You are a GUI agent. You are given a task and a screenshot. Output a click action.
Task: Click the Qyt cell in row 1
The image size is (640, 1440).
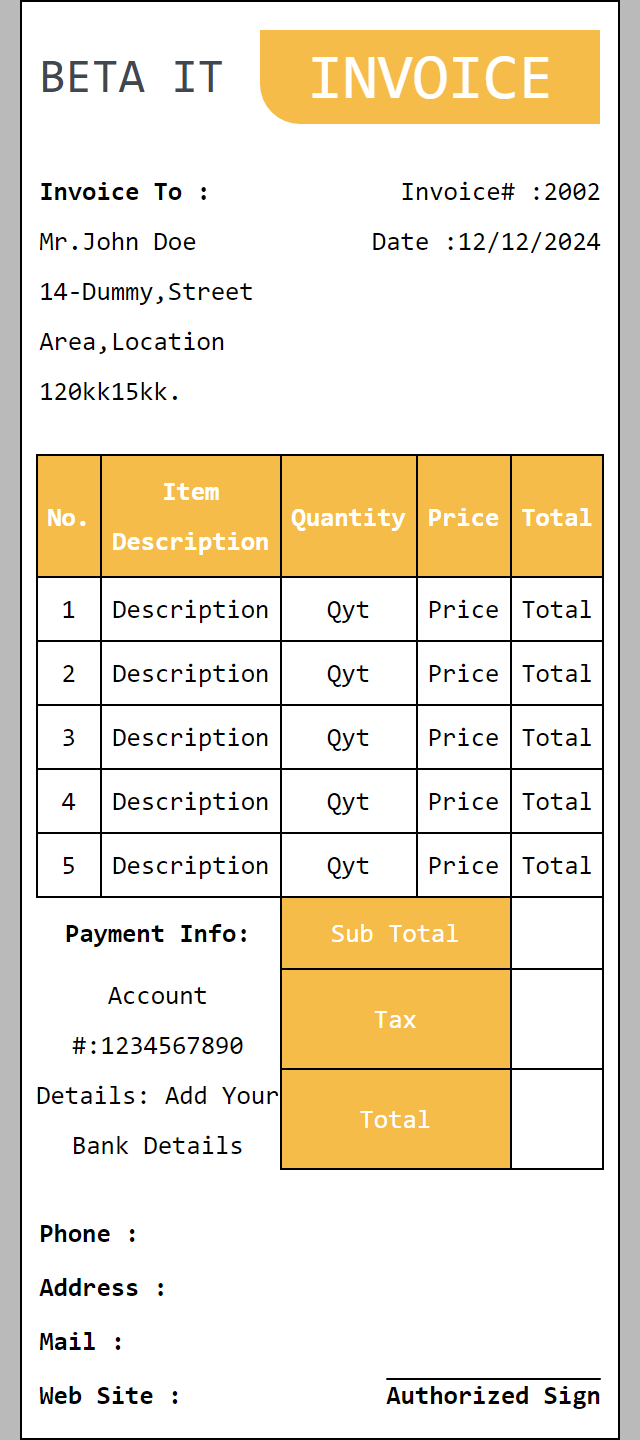pyautogui.click(x=348, y=610)
